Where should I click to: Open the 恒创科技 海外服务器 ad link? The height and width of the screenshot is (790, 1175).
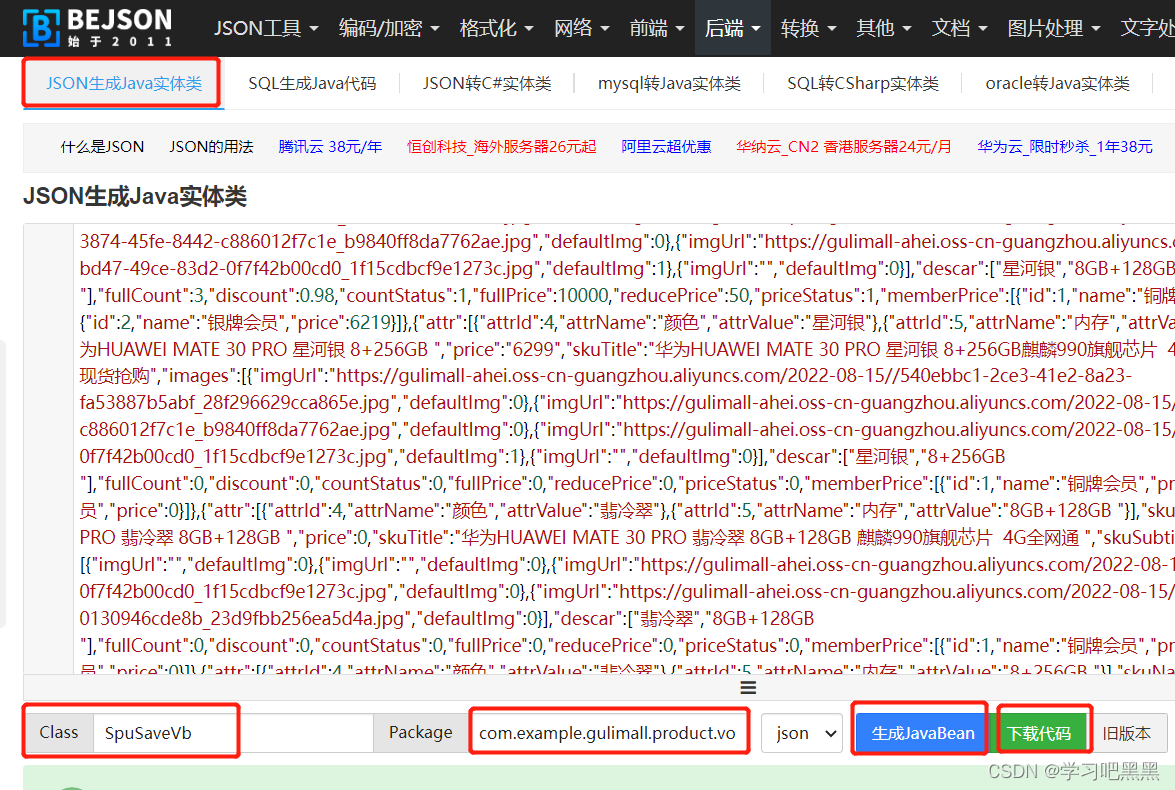click(501, 147)
